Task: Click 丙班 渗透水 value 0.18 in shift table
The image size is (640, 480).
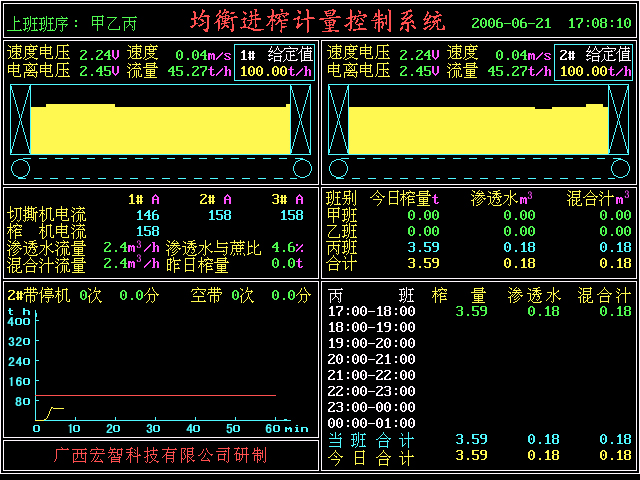Action: pos(519,247)
